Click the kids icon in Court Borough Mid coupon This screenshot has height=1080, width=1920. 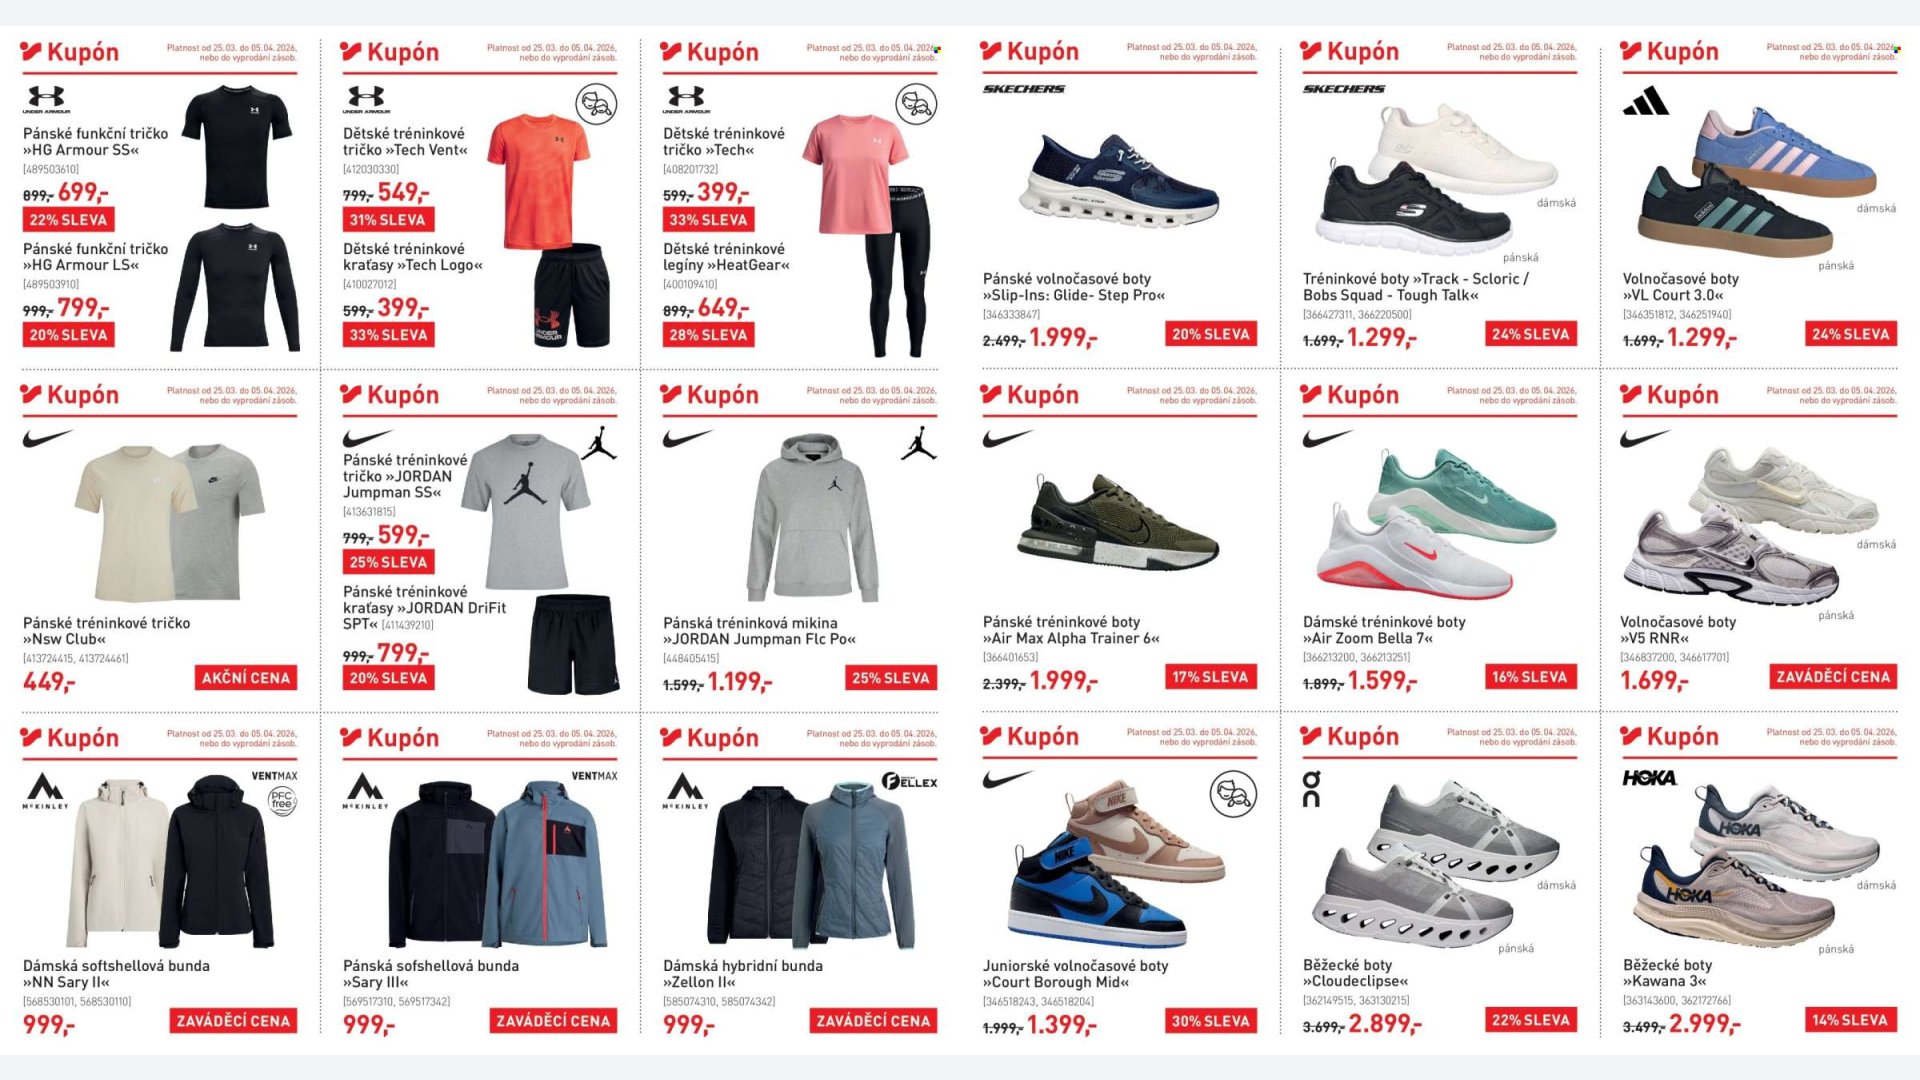point(1233,794)
